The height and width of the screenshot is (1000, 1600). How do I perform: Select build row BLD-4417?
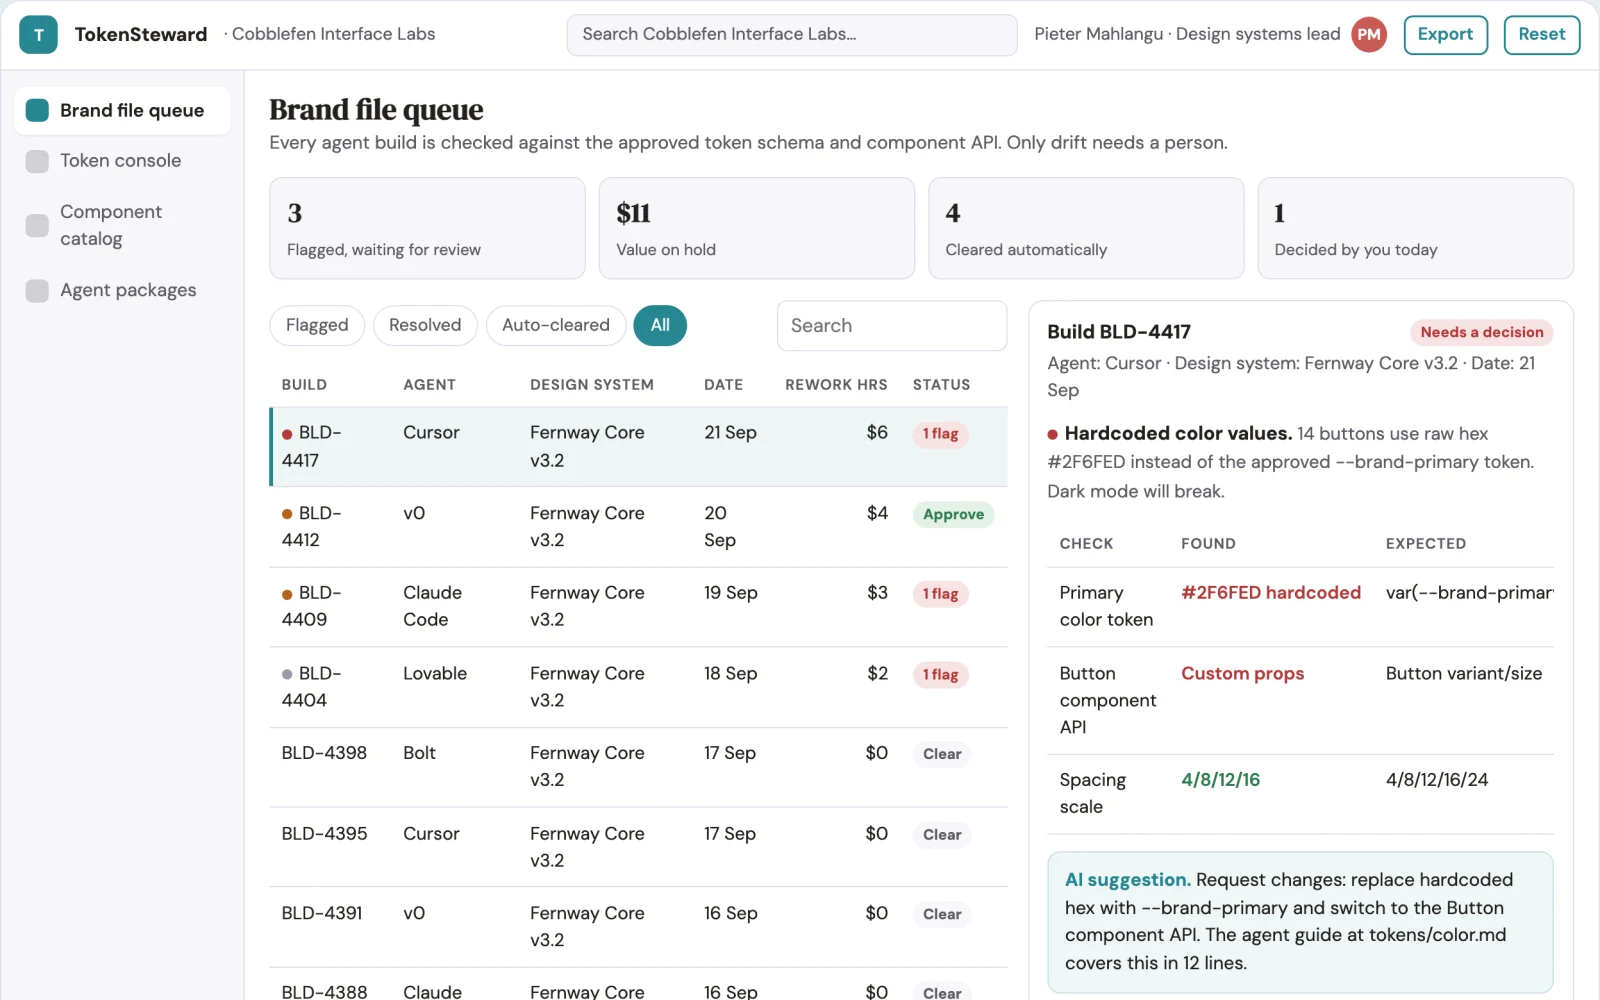click(x=639, y=447)
